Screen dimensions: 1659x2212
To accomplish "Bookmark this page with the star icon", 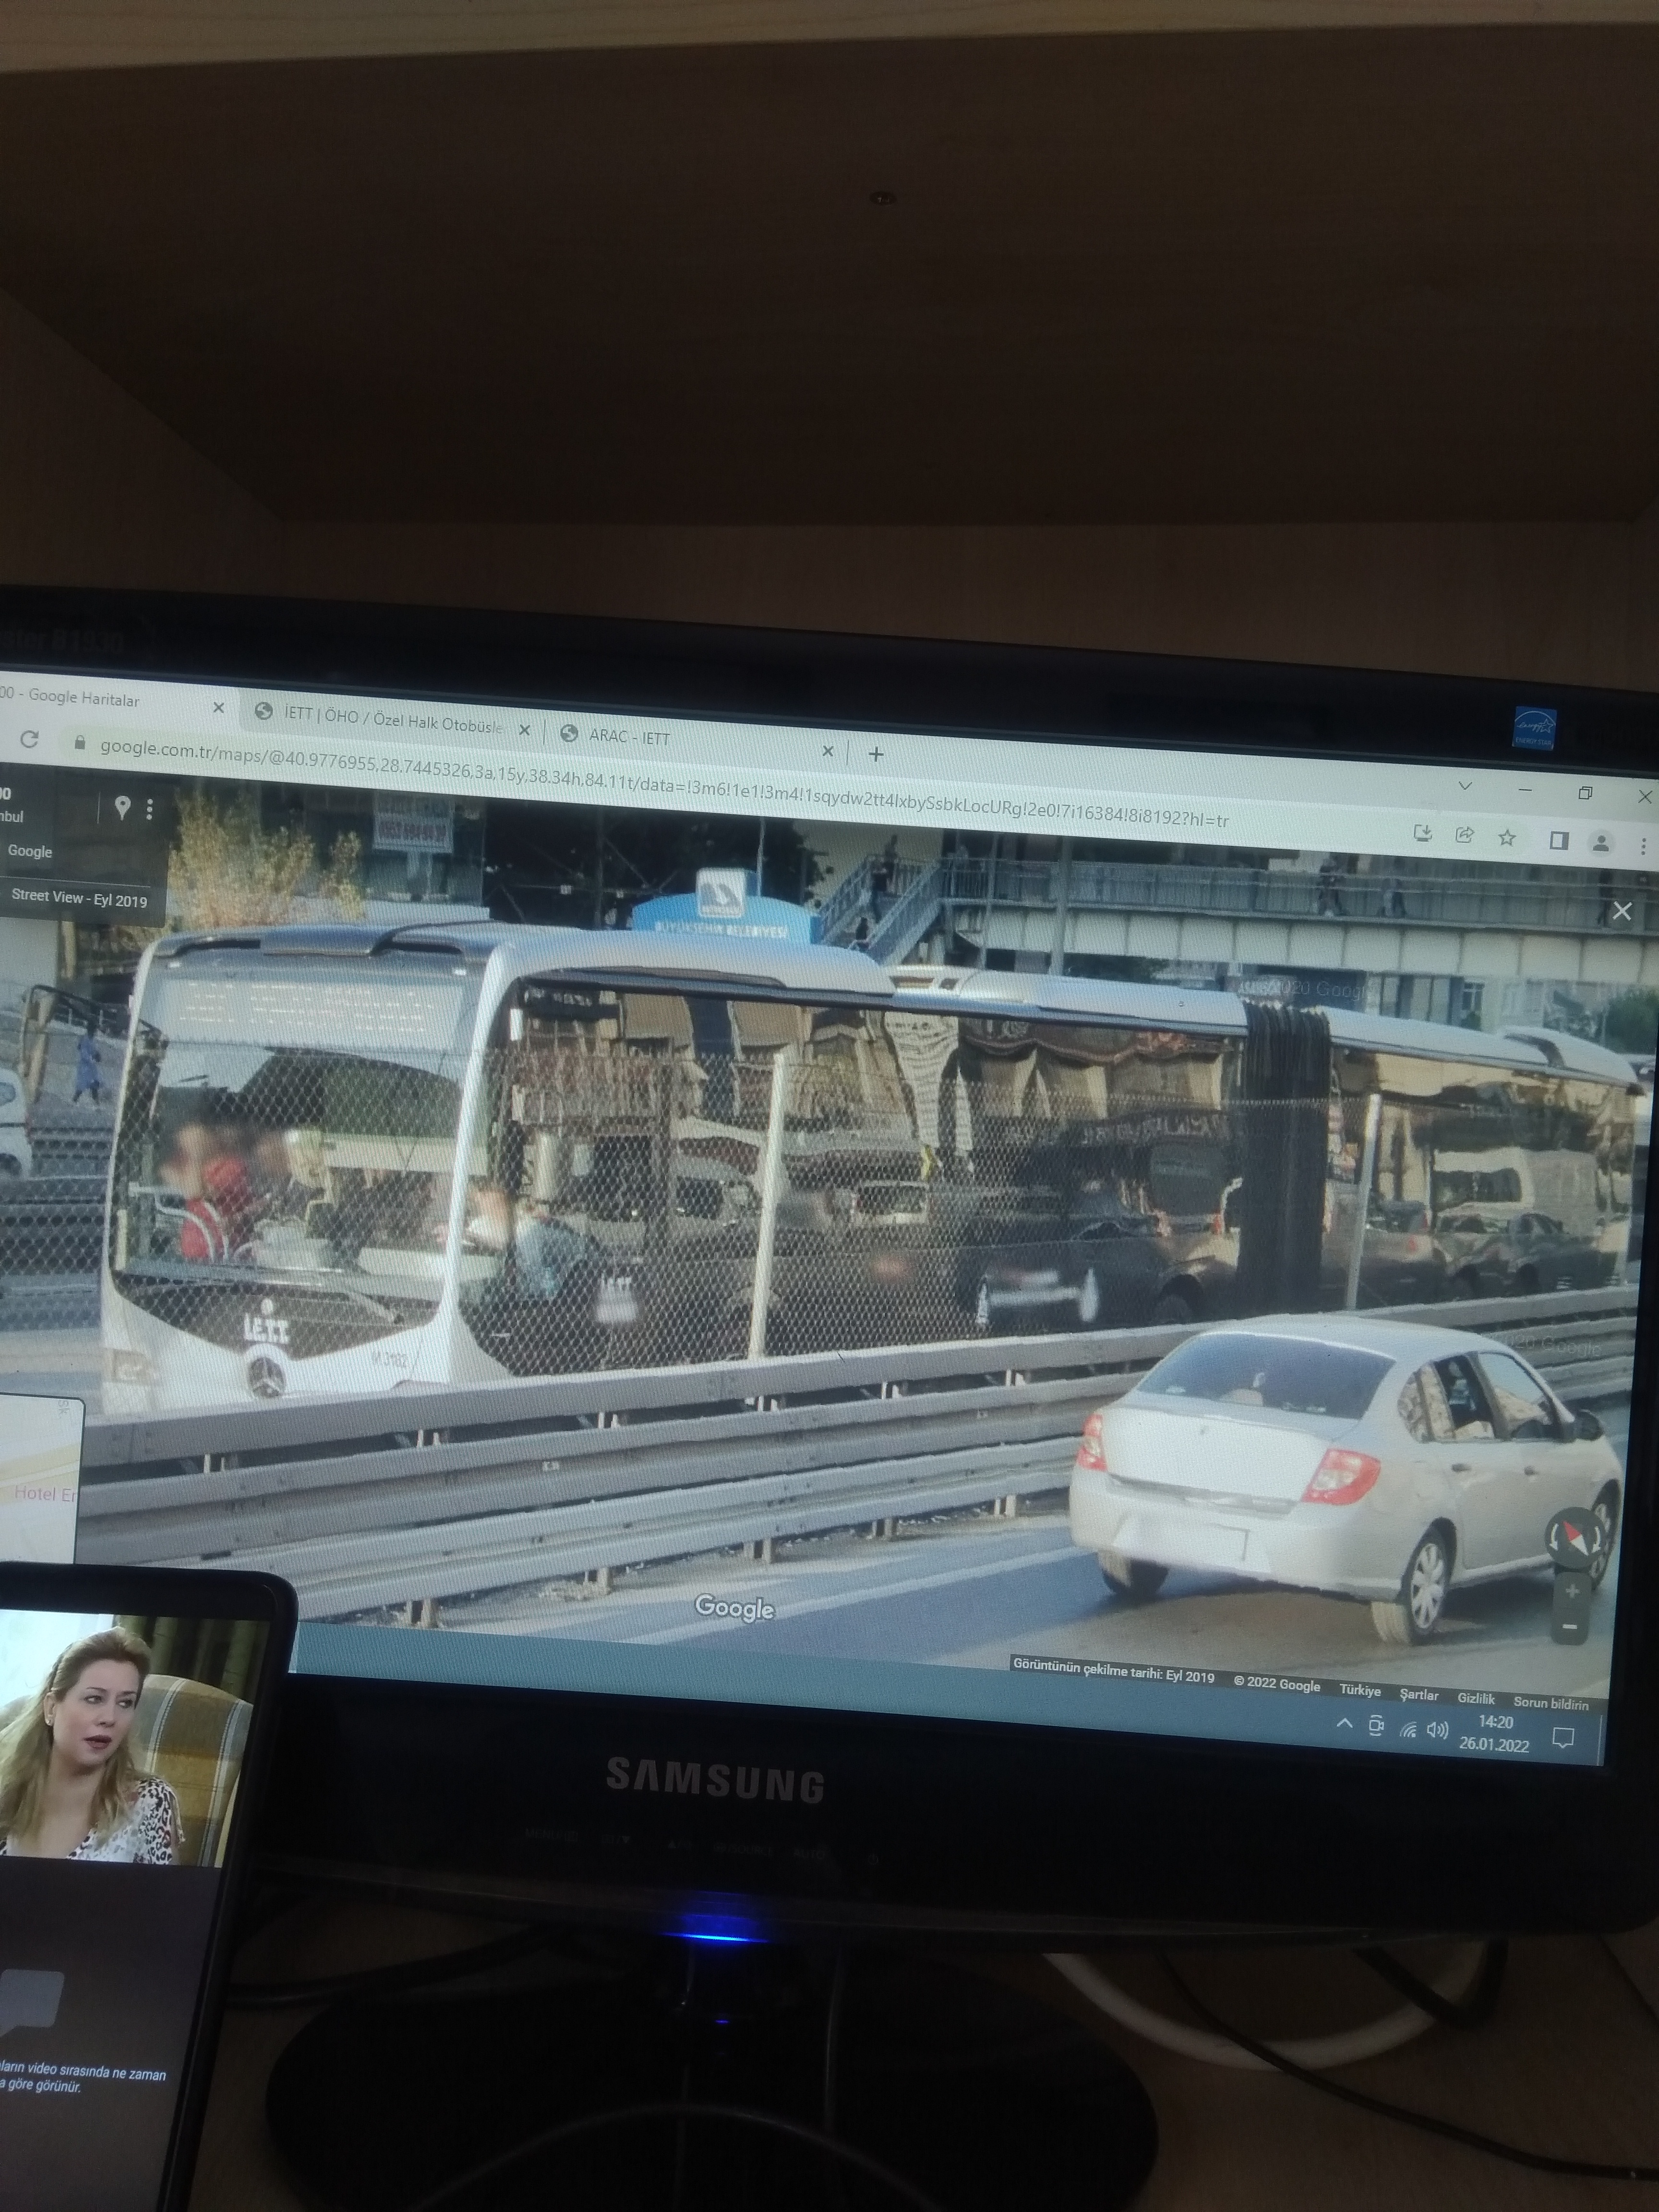I will coord(1506,838).
